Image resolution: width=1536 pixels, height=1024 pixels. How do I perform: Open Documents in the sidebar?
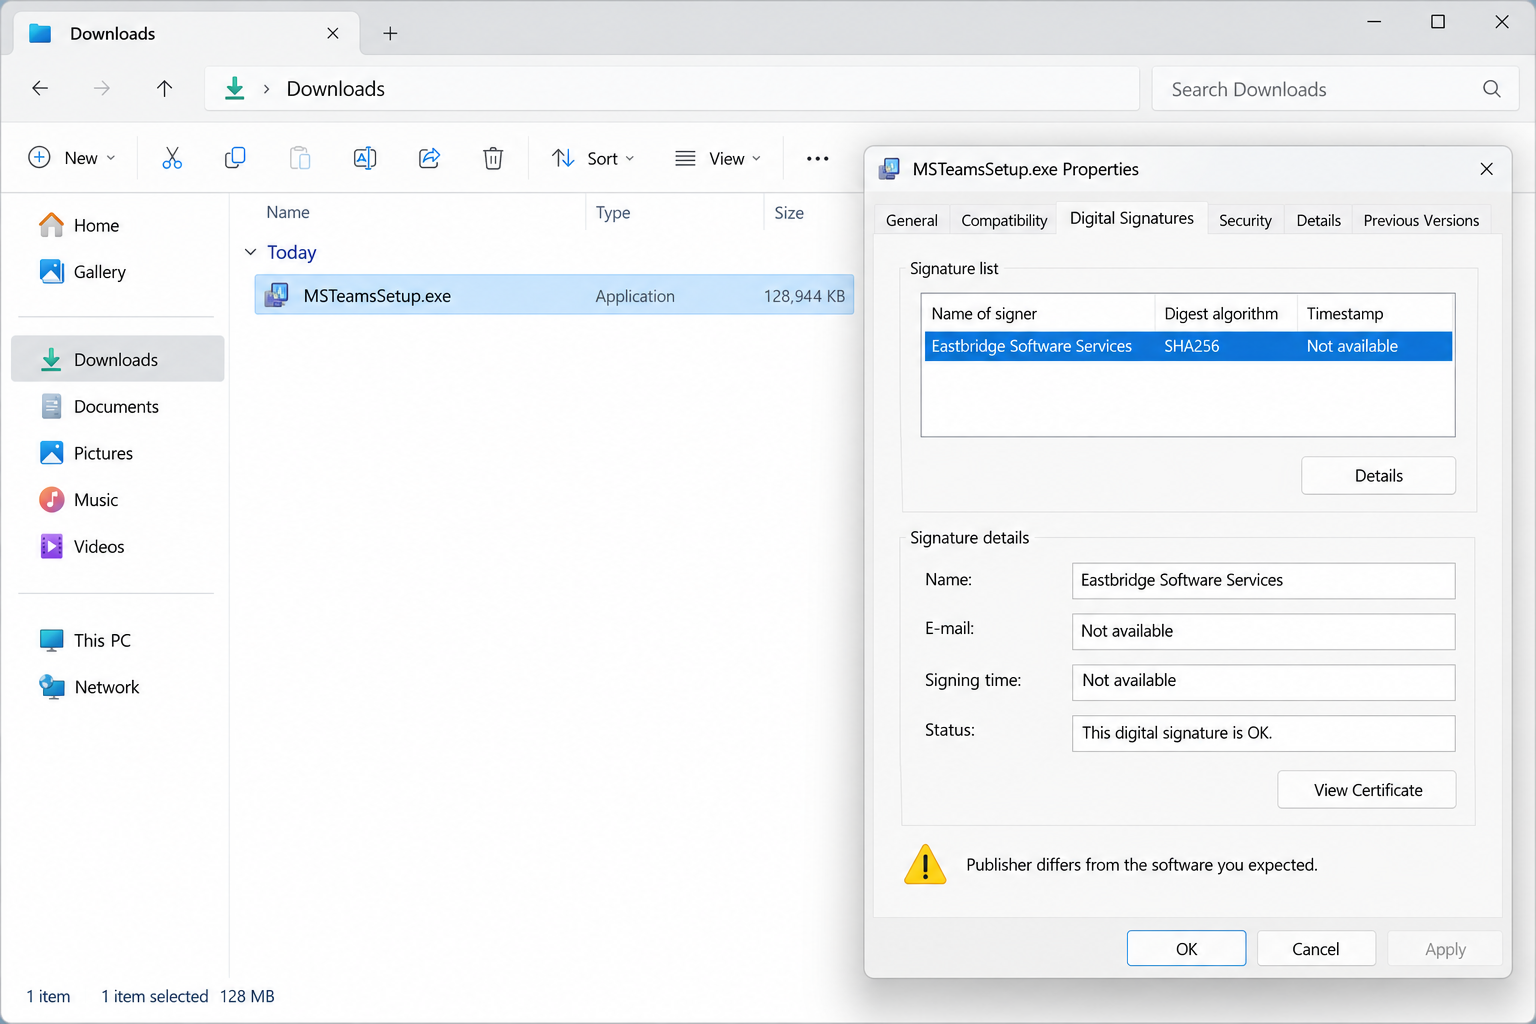tap(118, 407)
